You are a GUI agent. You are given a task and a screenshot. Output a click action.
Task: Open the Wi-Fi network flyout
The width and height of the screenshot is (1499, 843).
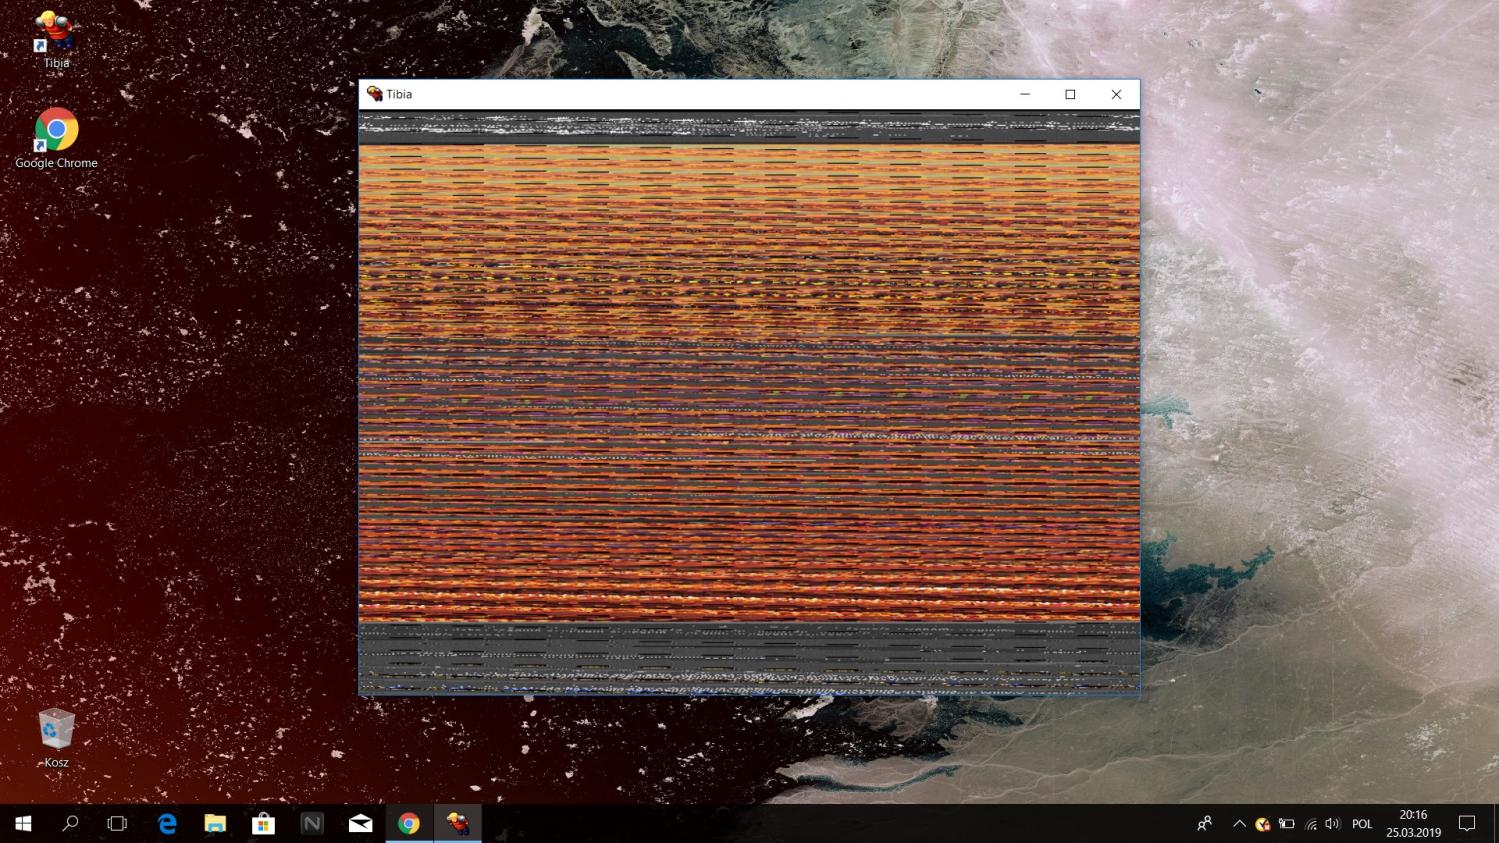1310,824
